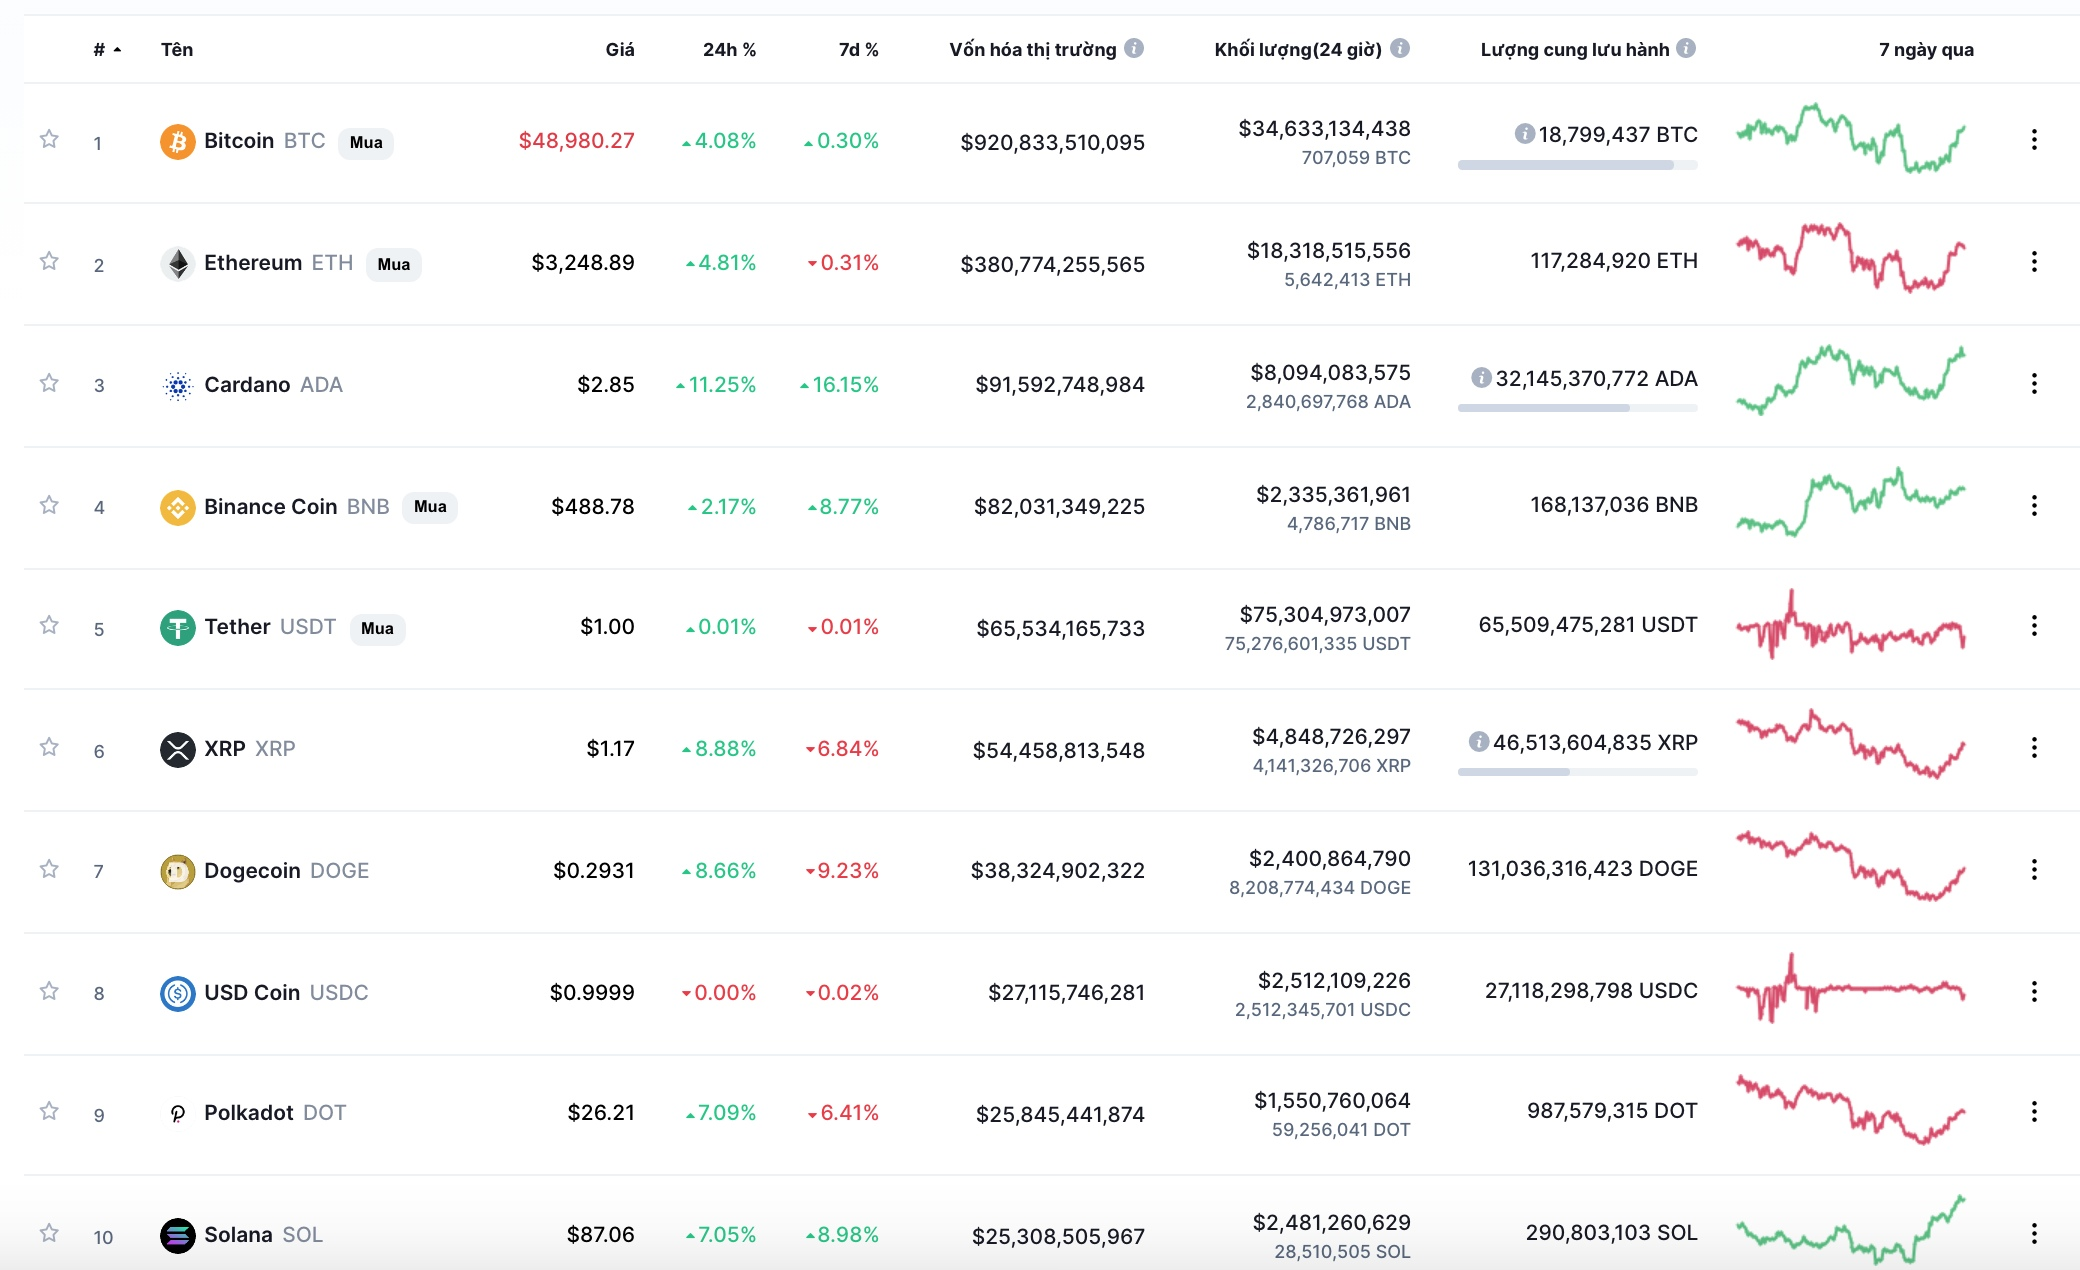Open Solana's 7-day sparkline chart
Image resolution: width=2080 pixels, height=1270 pixels.
coord(1851,1230)
